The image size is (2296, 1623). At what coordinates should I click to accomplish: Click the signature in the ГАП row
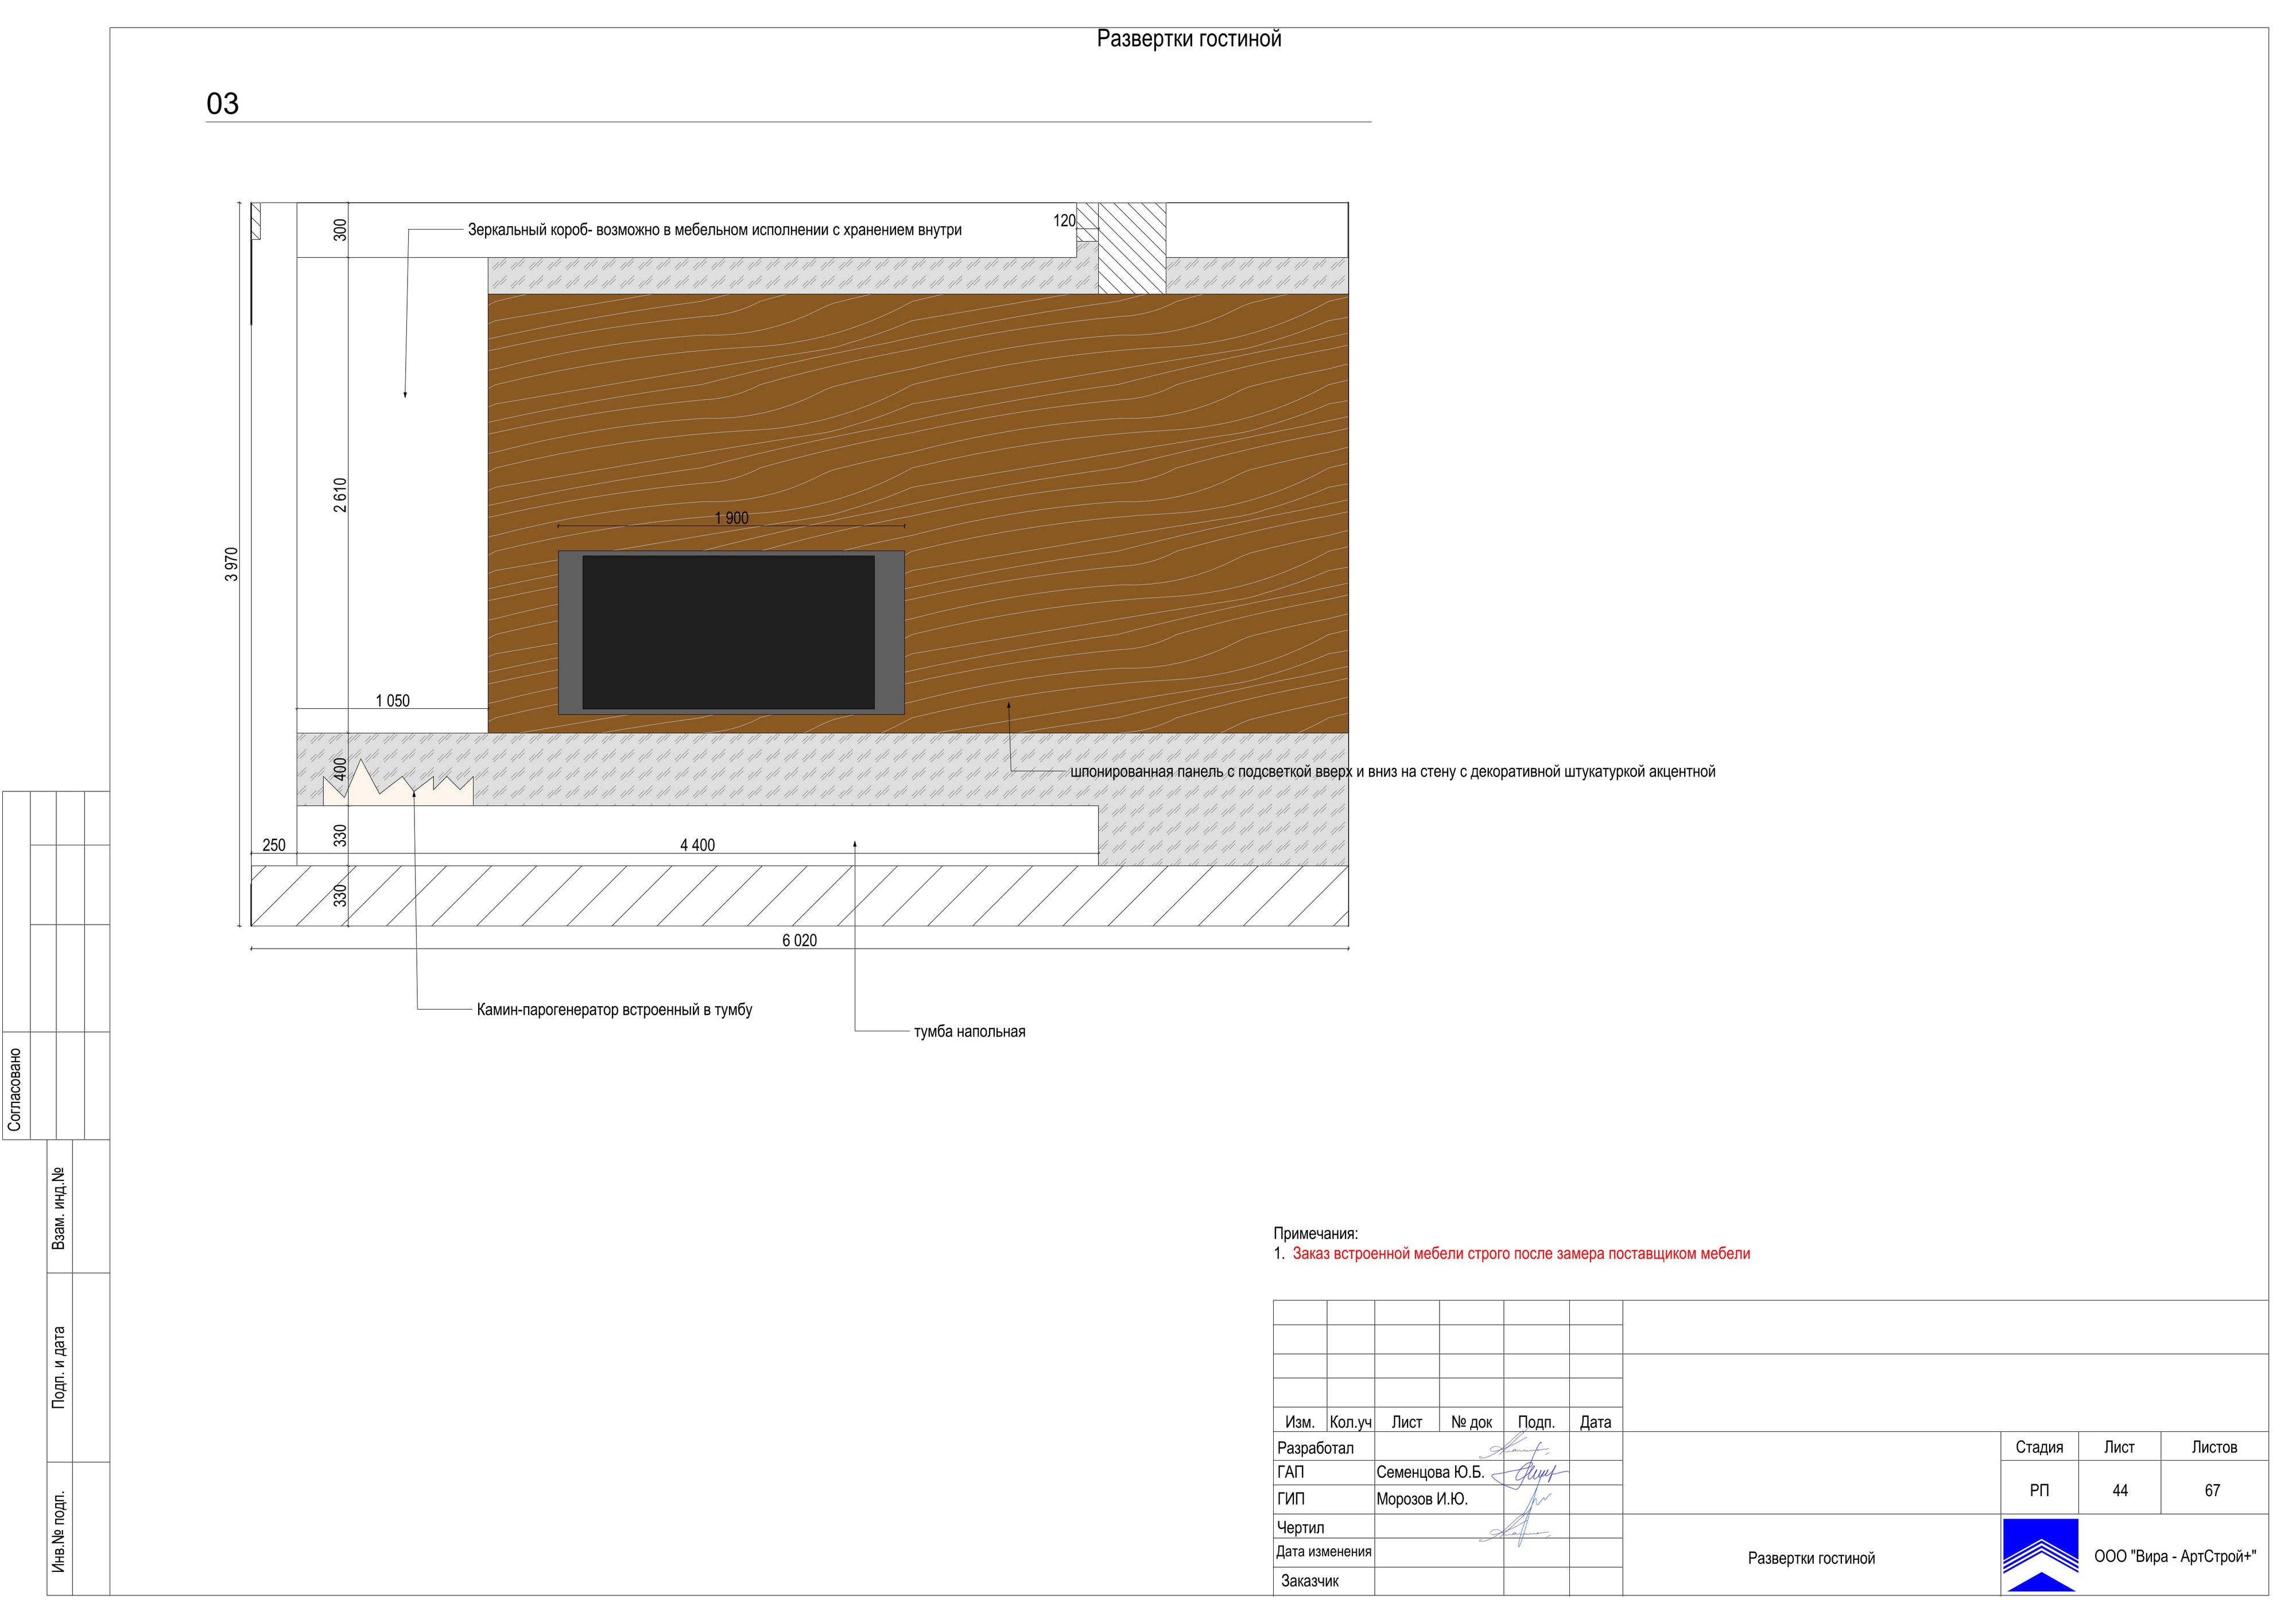(1530, 1473)
